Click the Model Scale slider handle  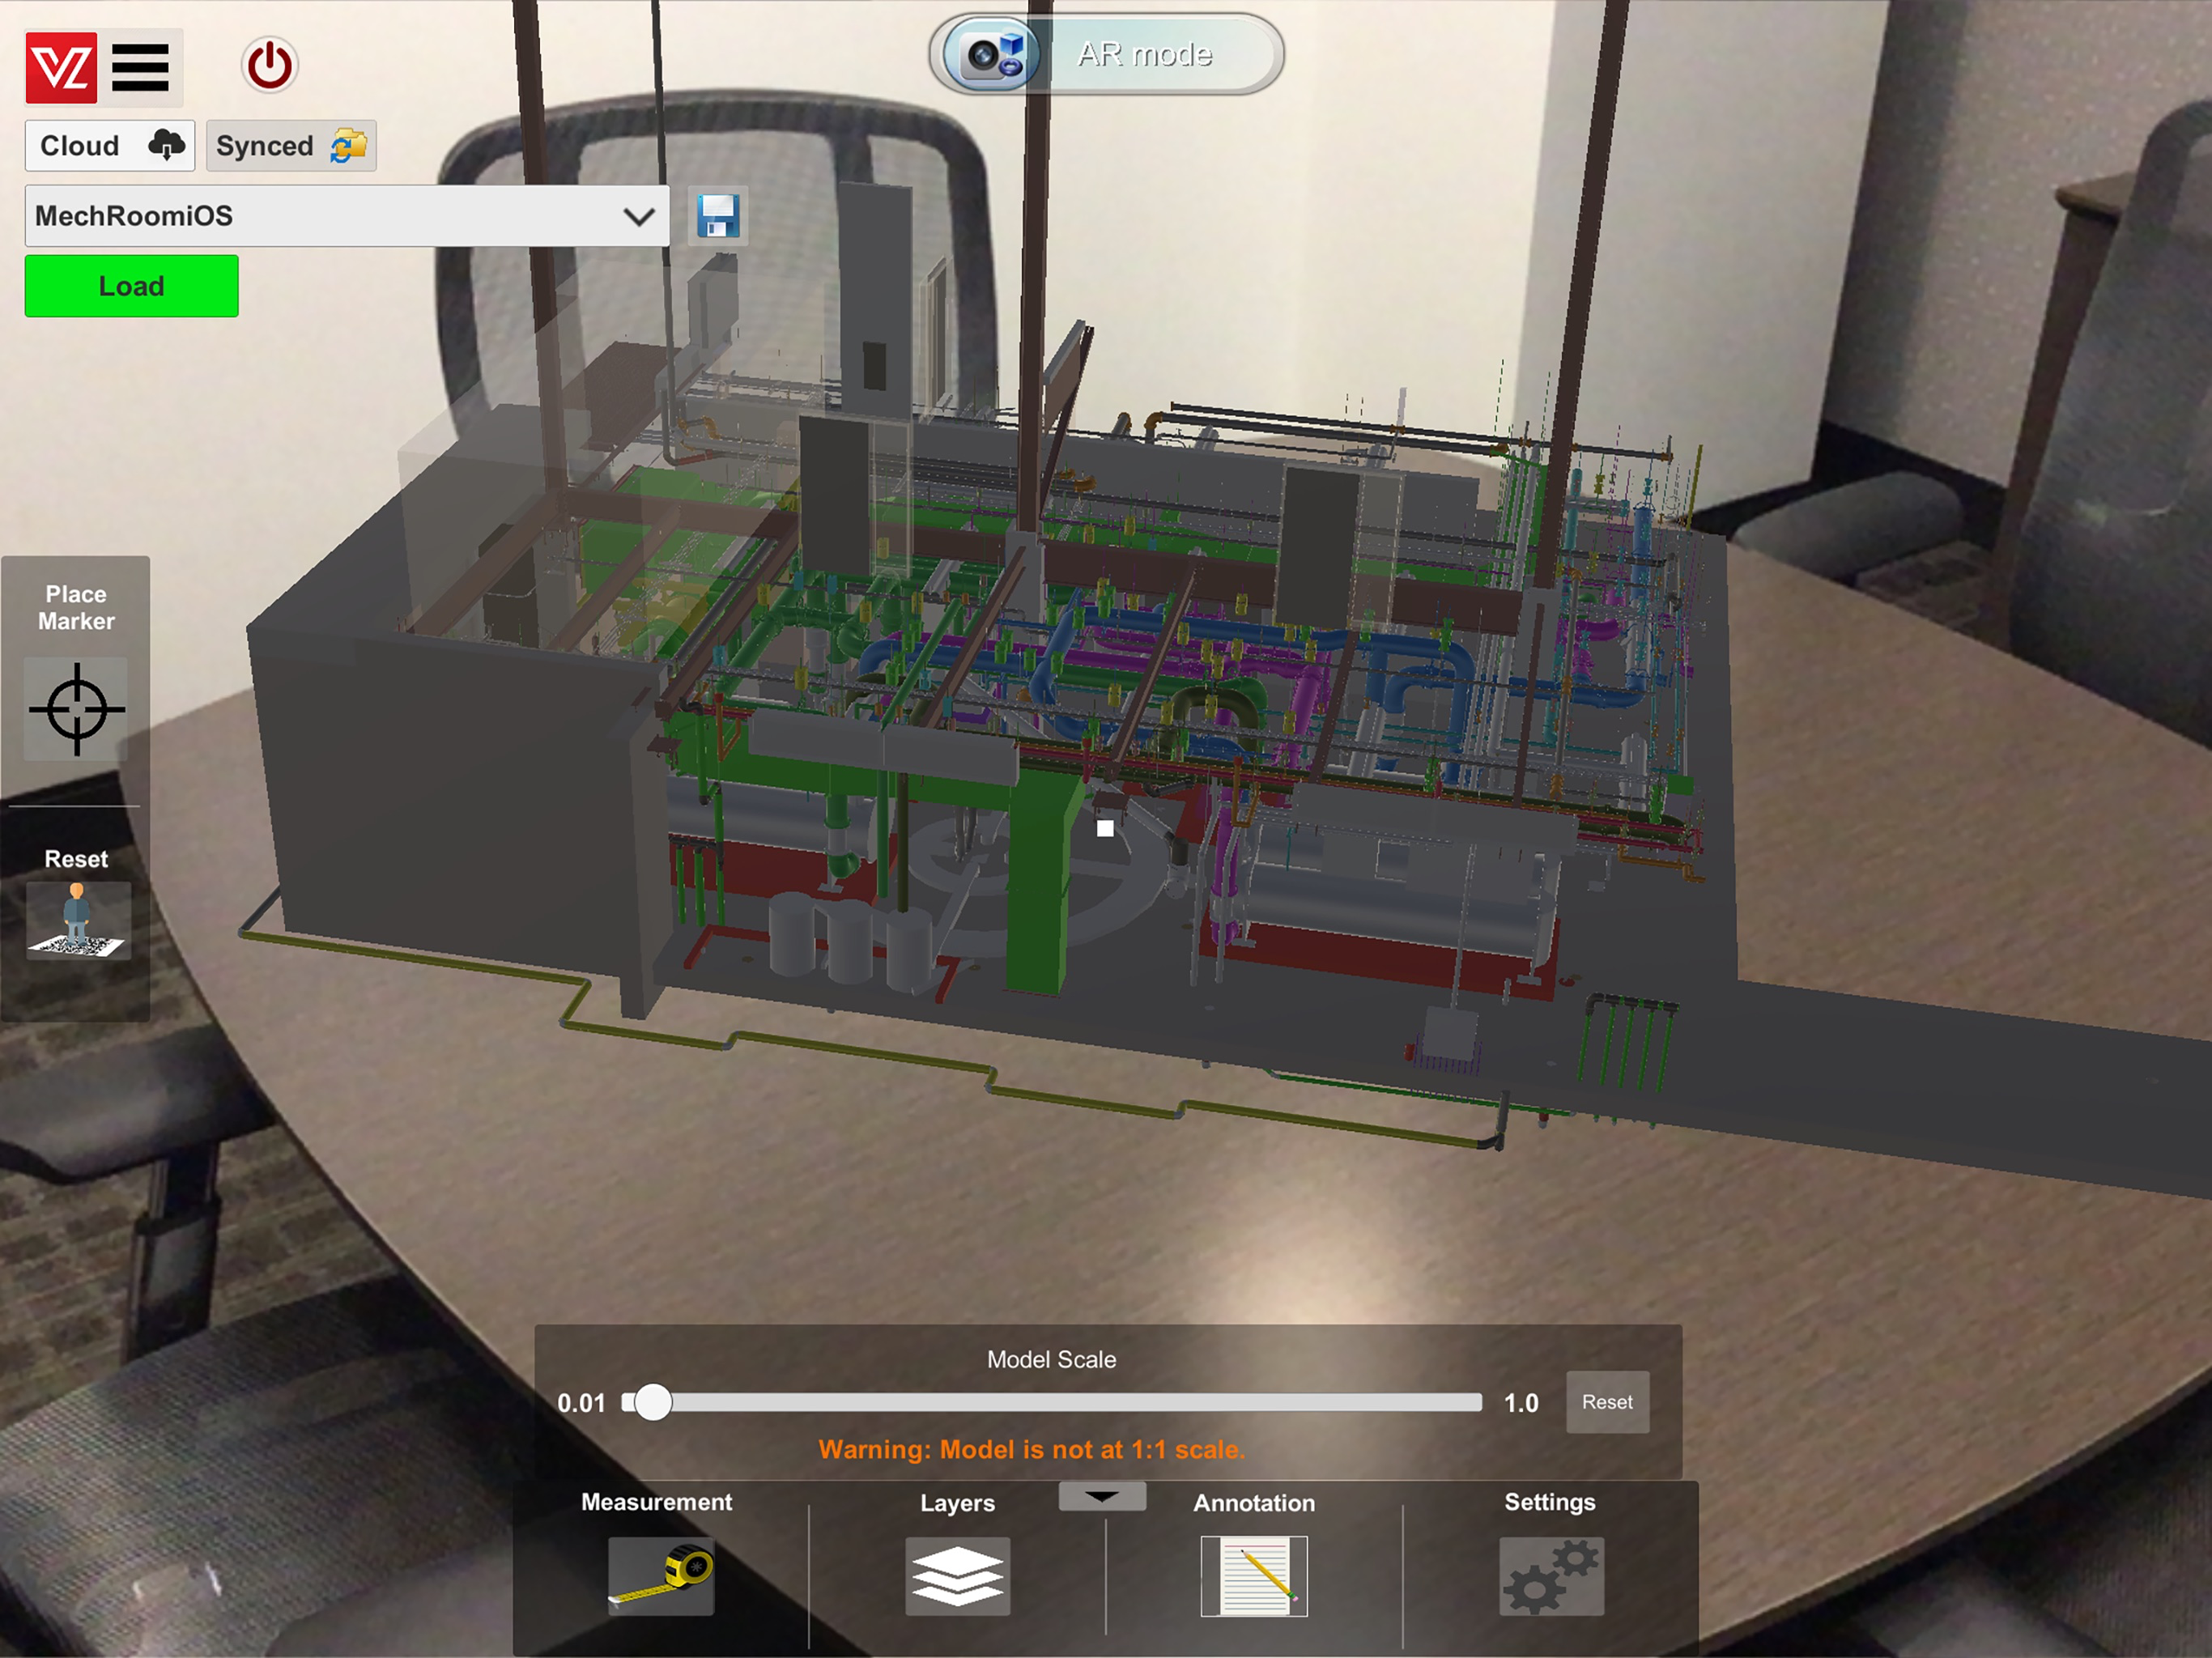653,1402
